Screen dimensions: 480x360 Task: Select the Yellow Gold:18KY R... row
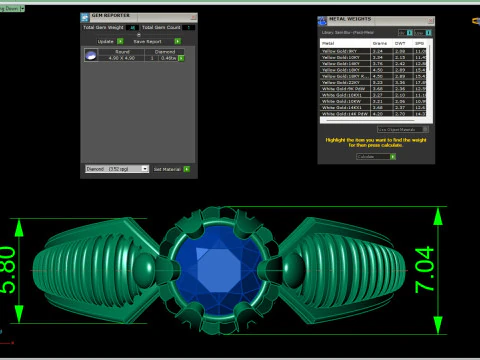(373, 76)
